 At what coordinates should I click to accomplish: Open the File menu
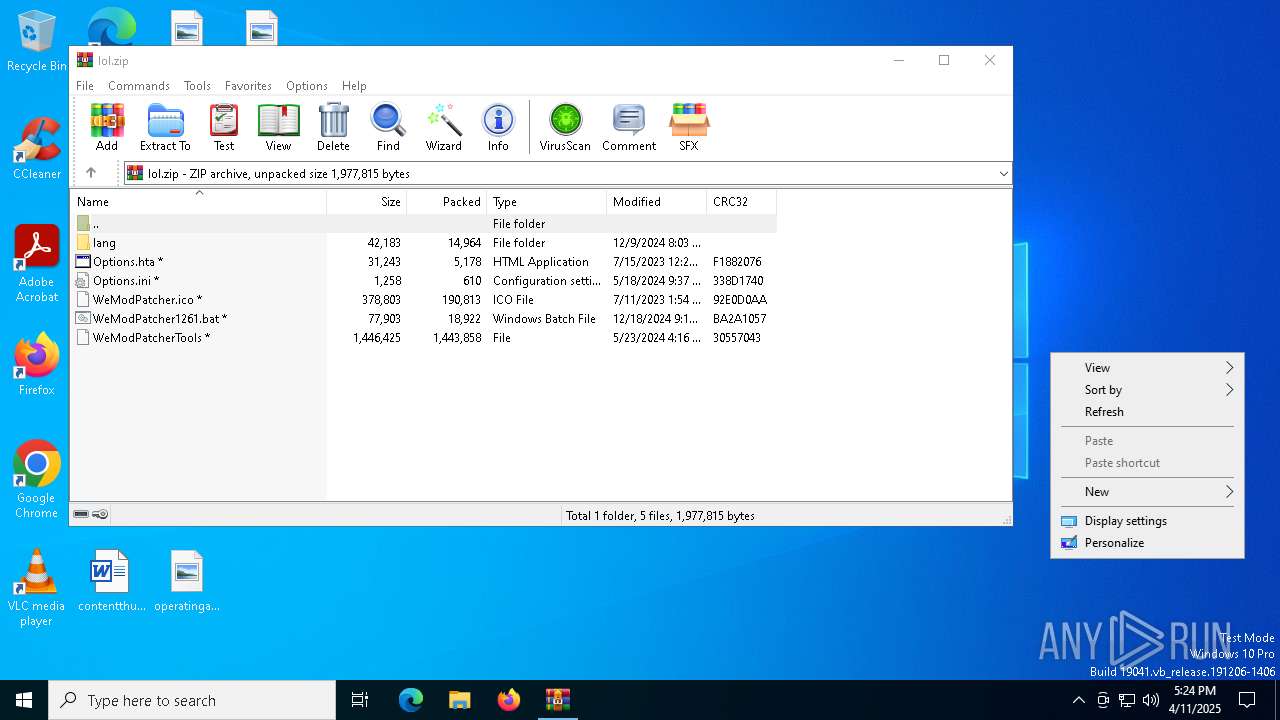[85, 86]
